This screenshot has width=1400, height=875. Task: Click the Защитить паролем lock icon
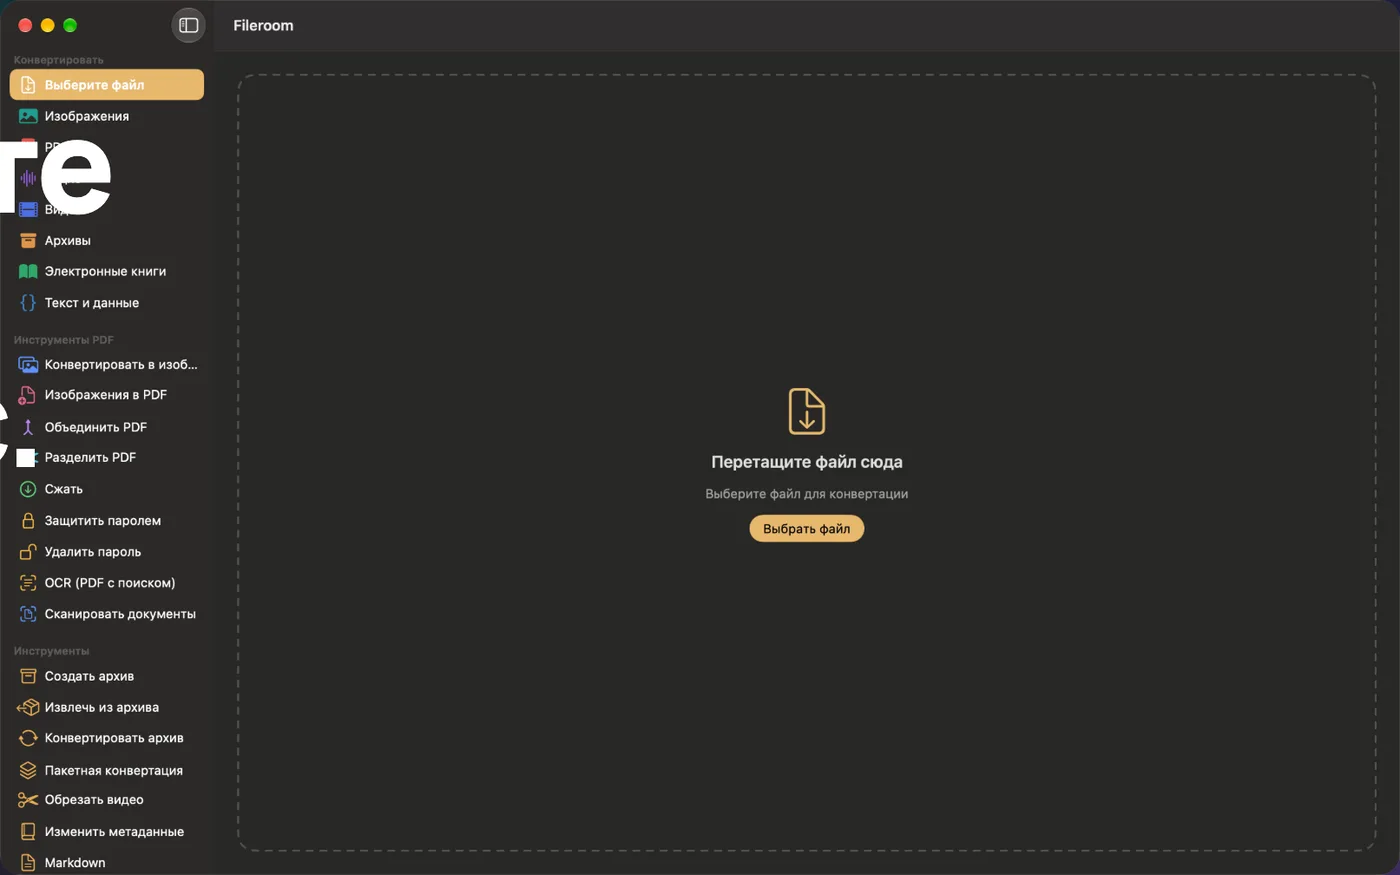[x=28, y=520]
